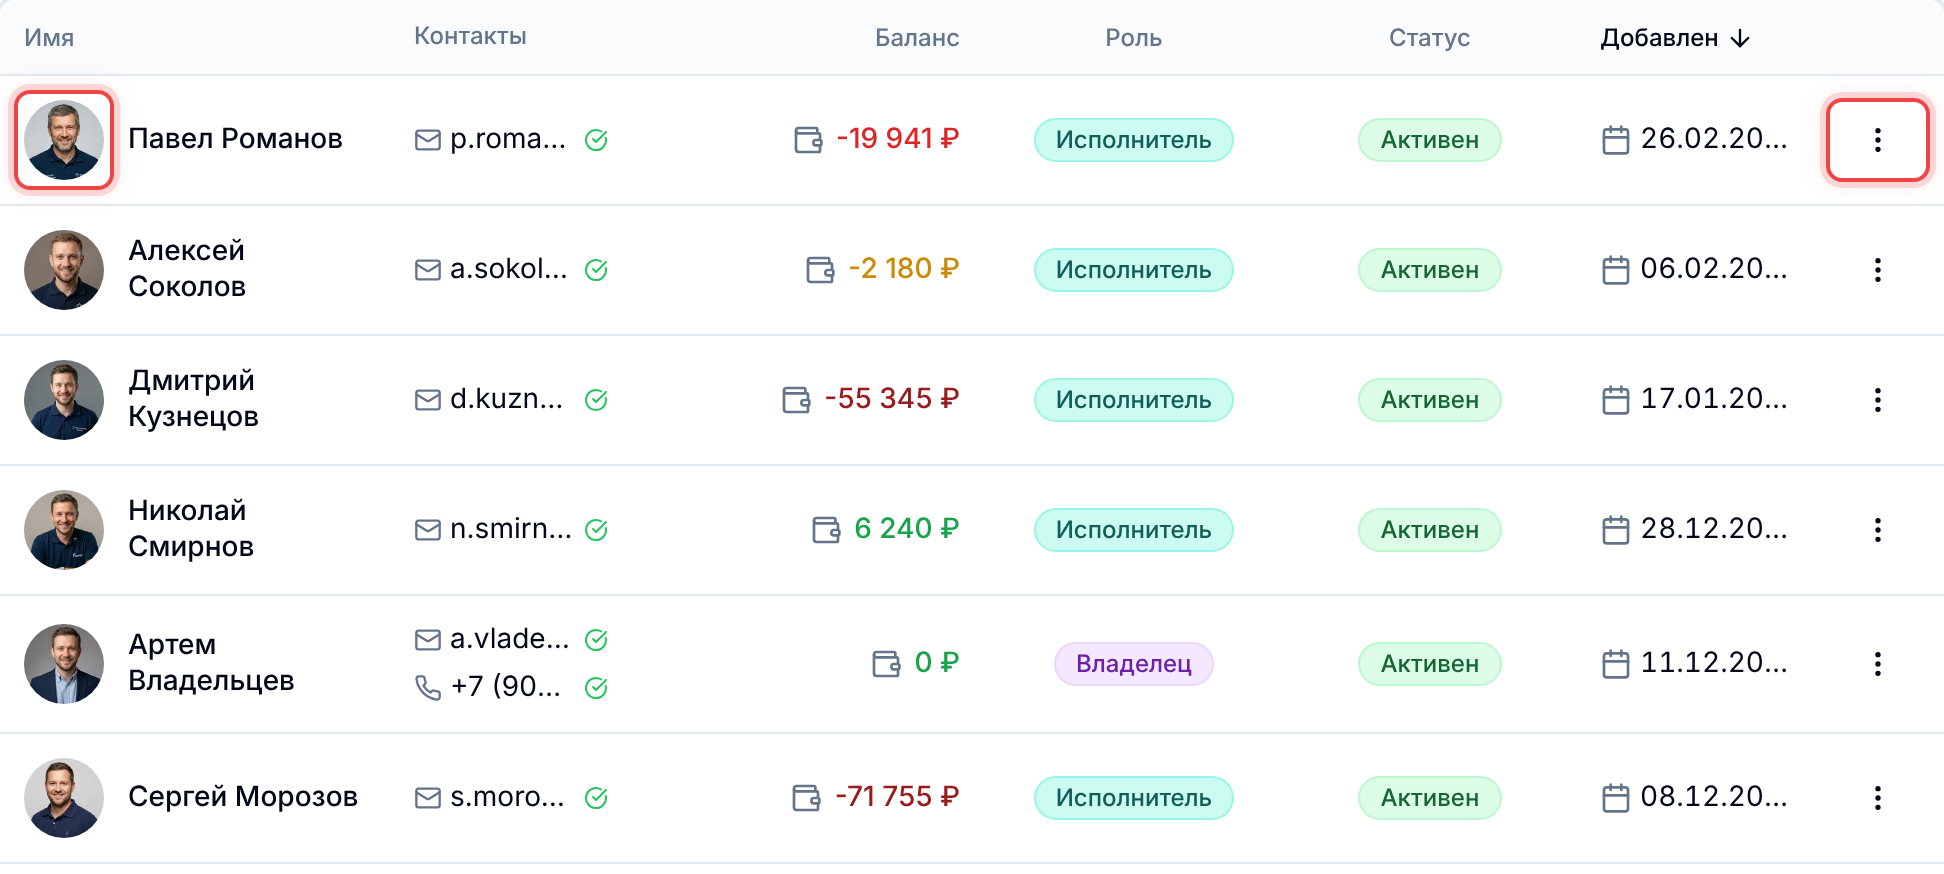Click the wallet icon beside 0 ₽ balance

click(x=886, y=664)
